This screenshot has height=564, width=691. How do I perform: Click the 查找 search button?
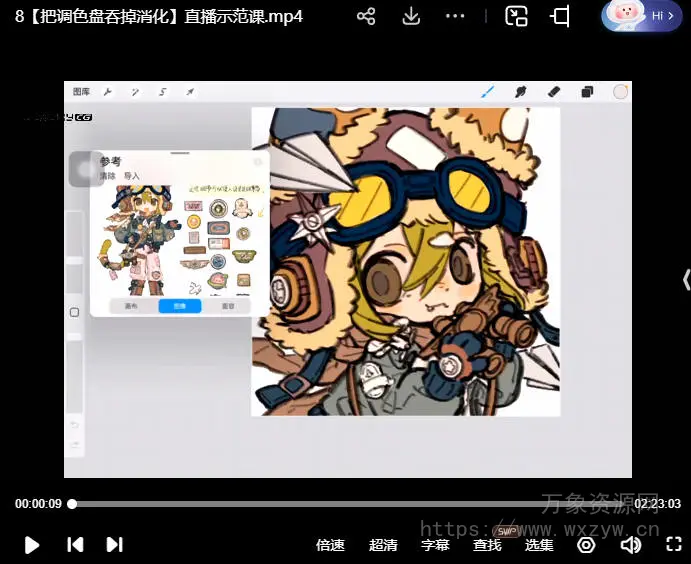pyautogui.click(x=487, y=545)
